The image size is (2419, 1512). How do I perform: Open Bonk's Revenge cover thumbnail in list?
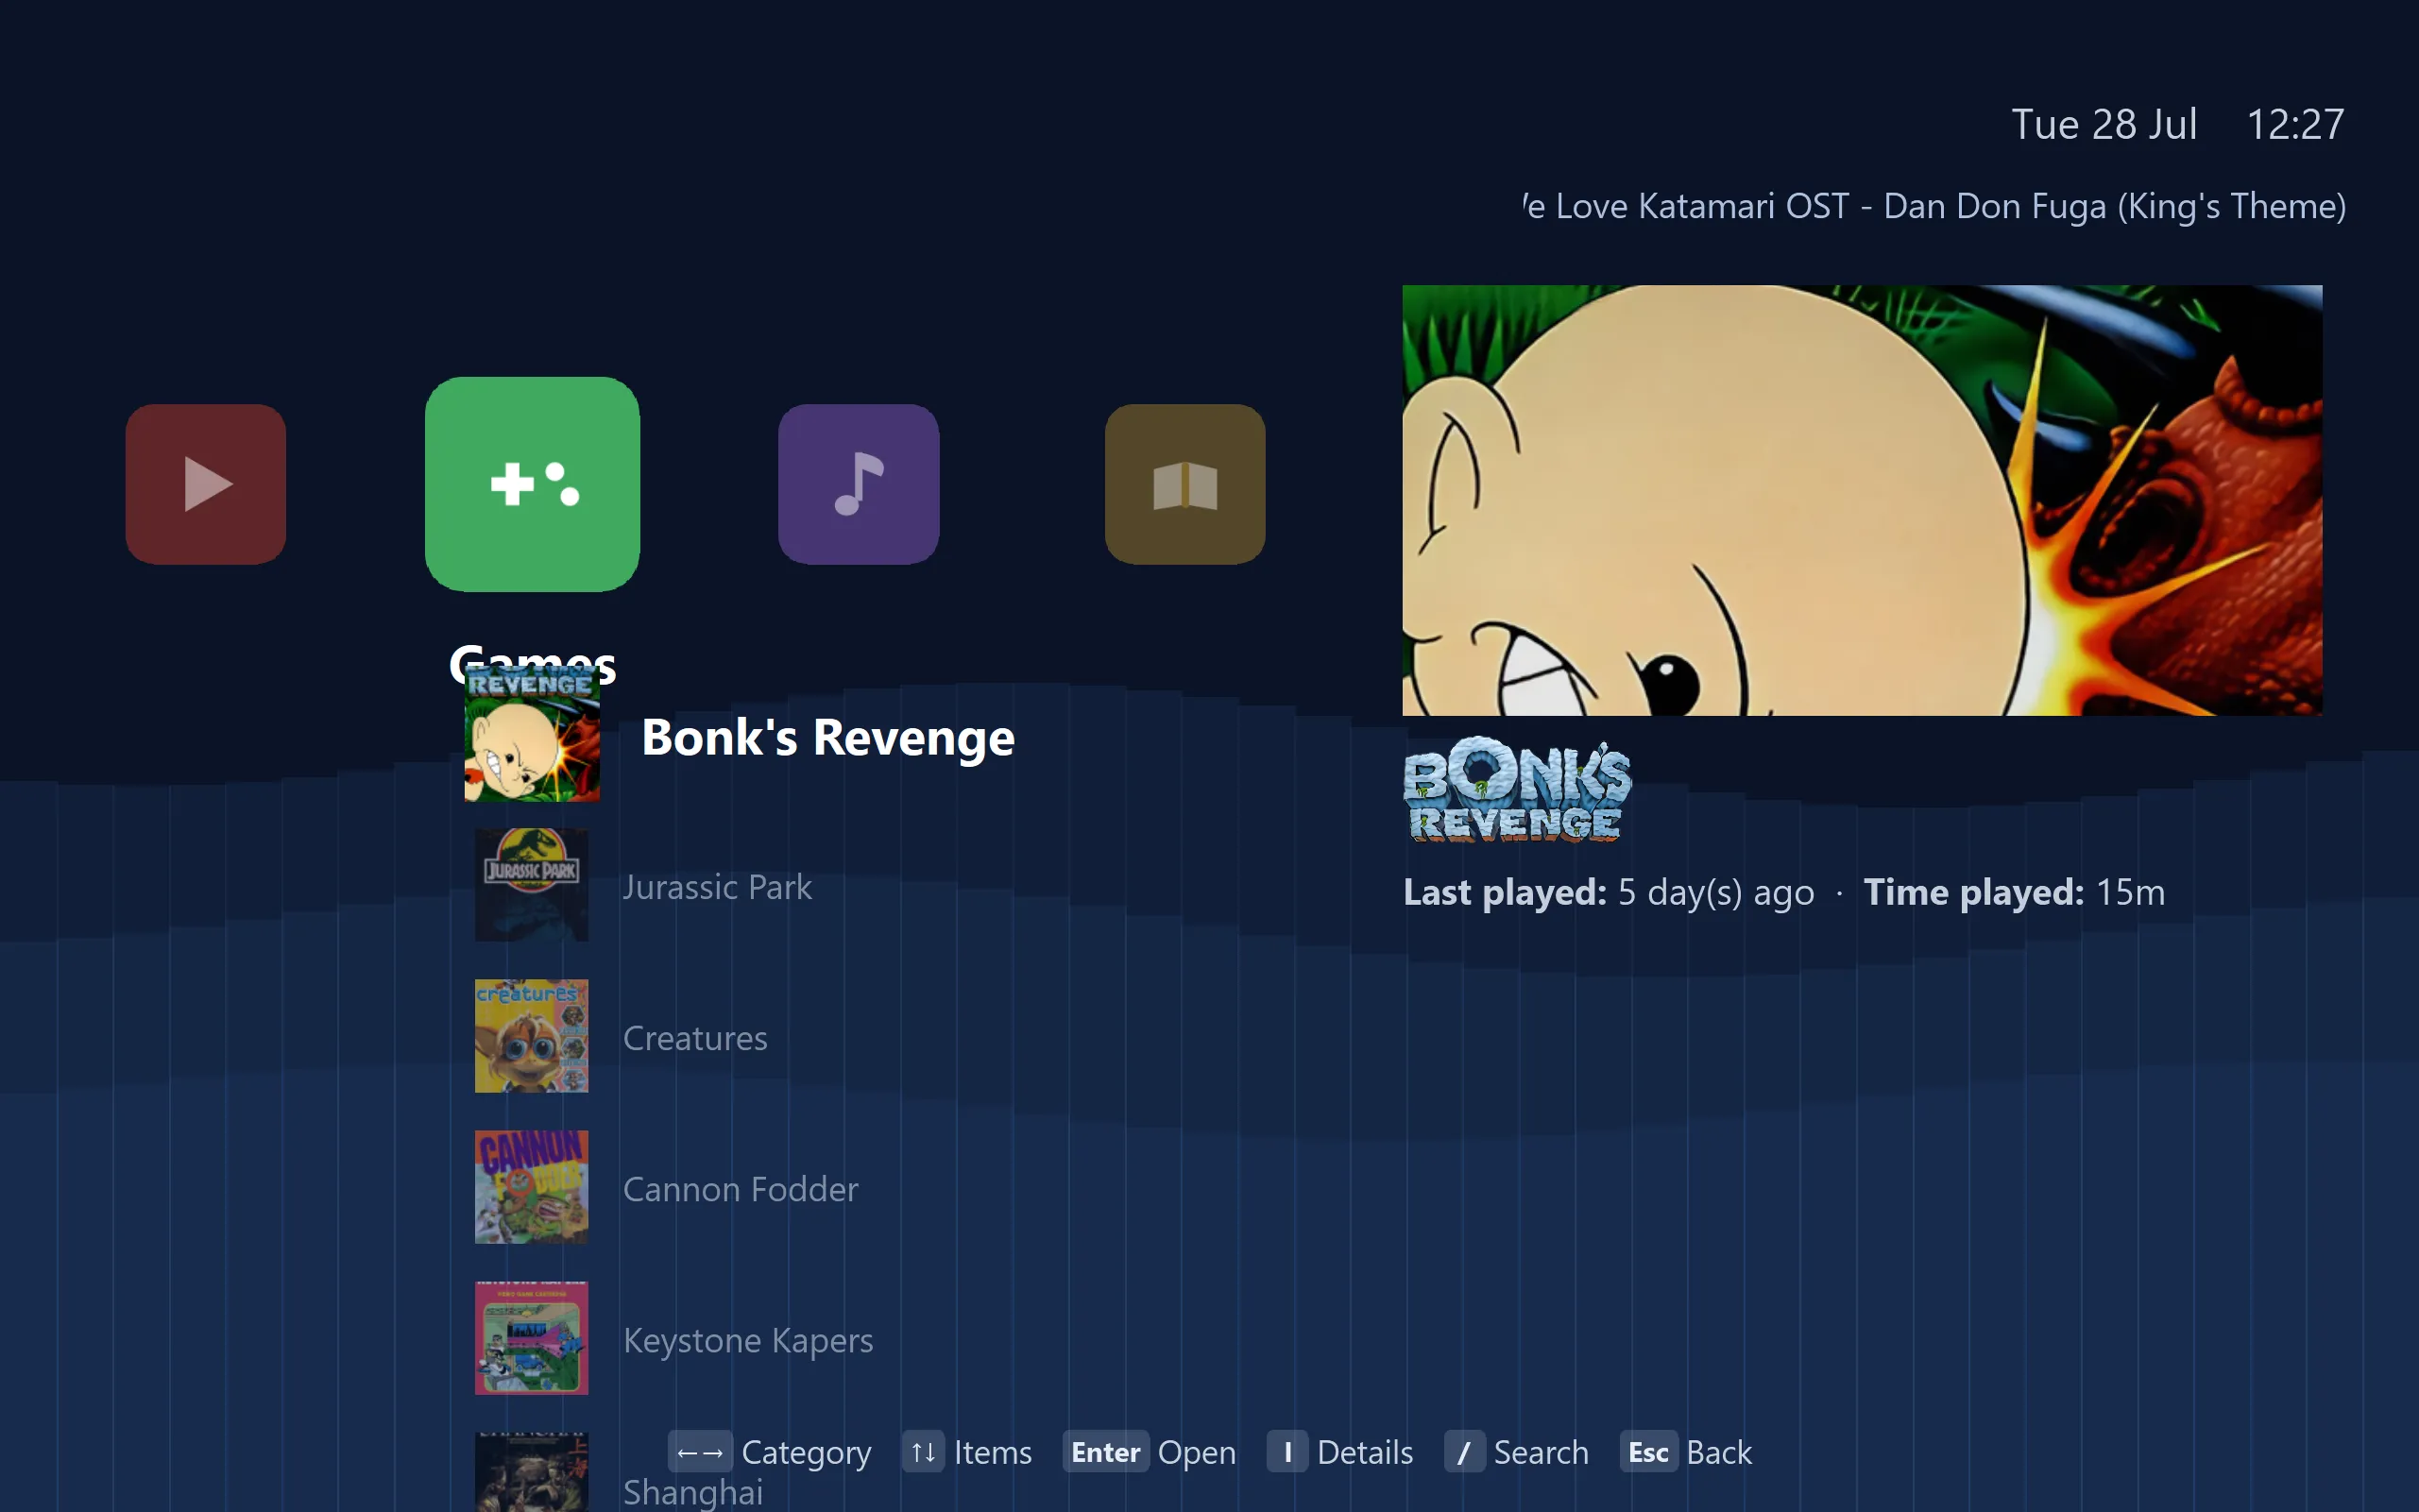coord(532,734)
